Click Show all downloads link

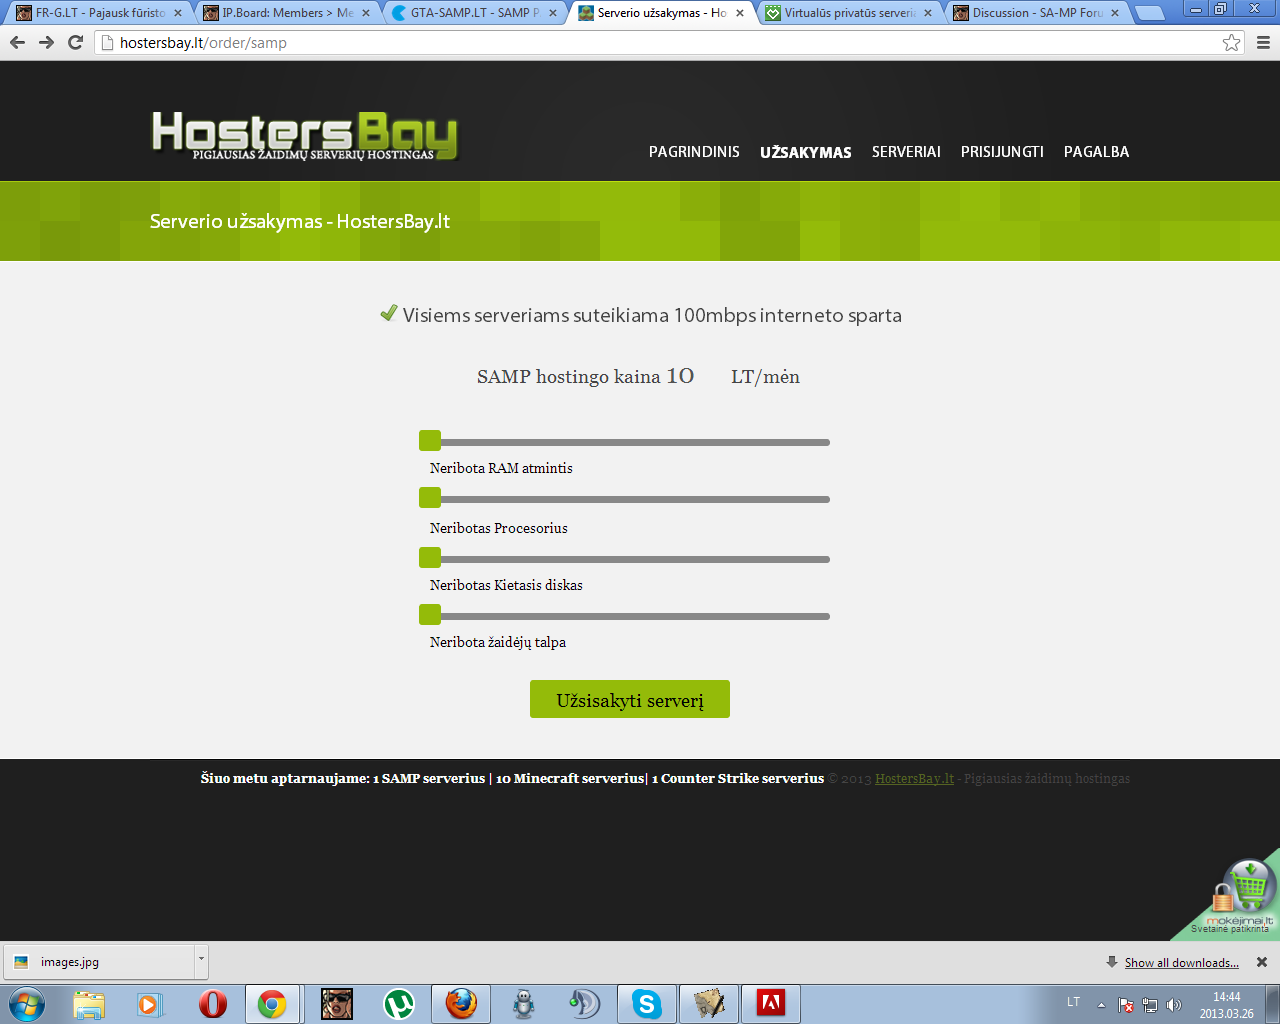[1181, 963]
